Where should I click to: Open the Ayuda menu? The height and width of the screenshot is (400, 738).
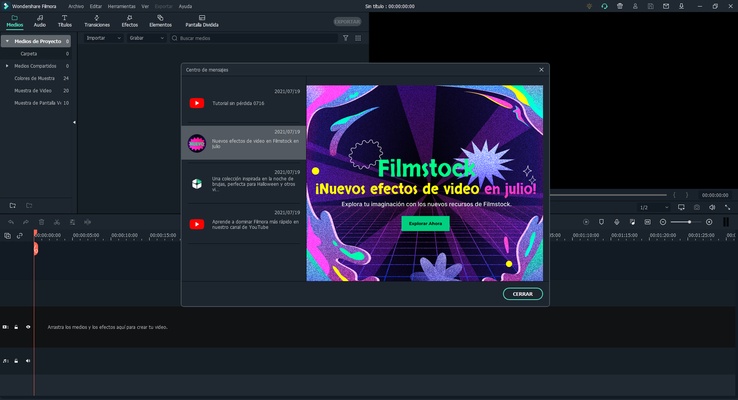185,7
